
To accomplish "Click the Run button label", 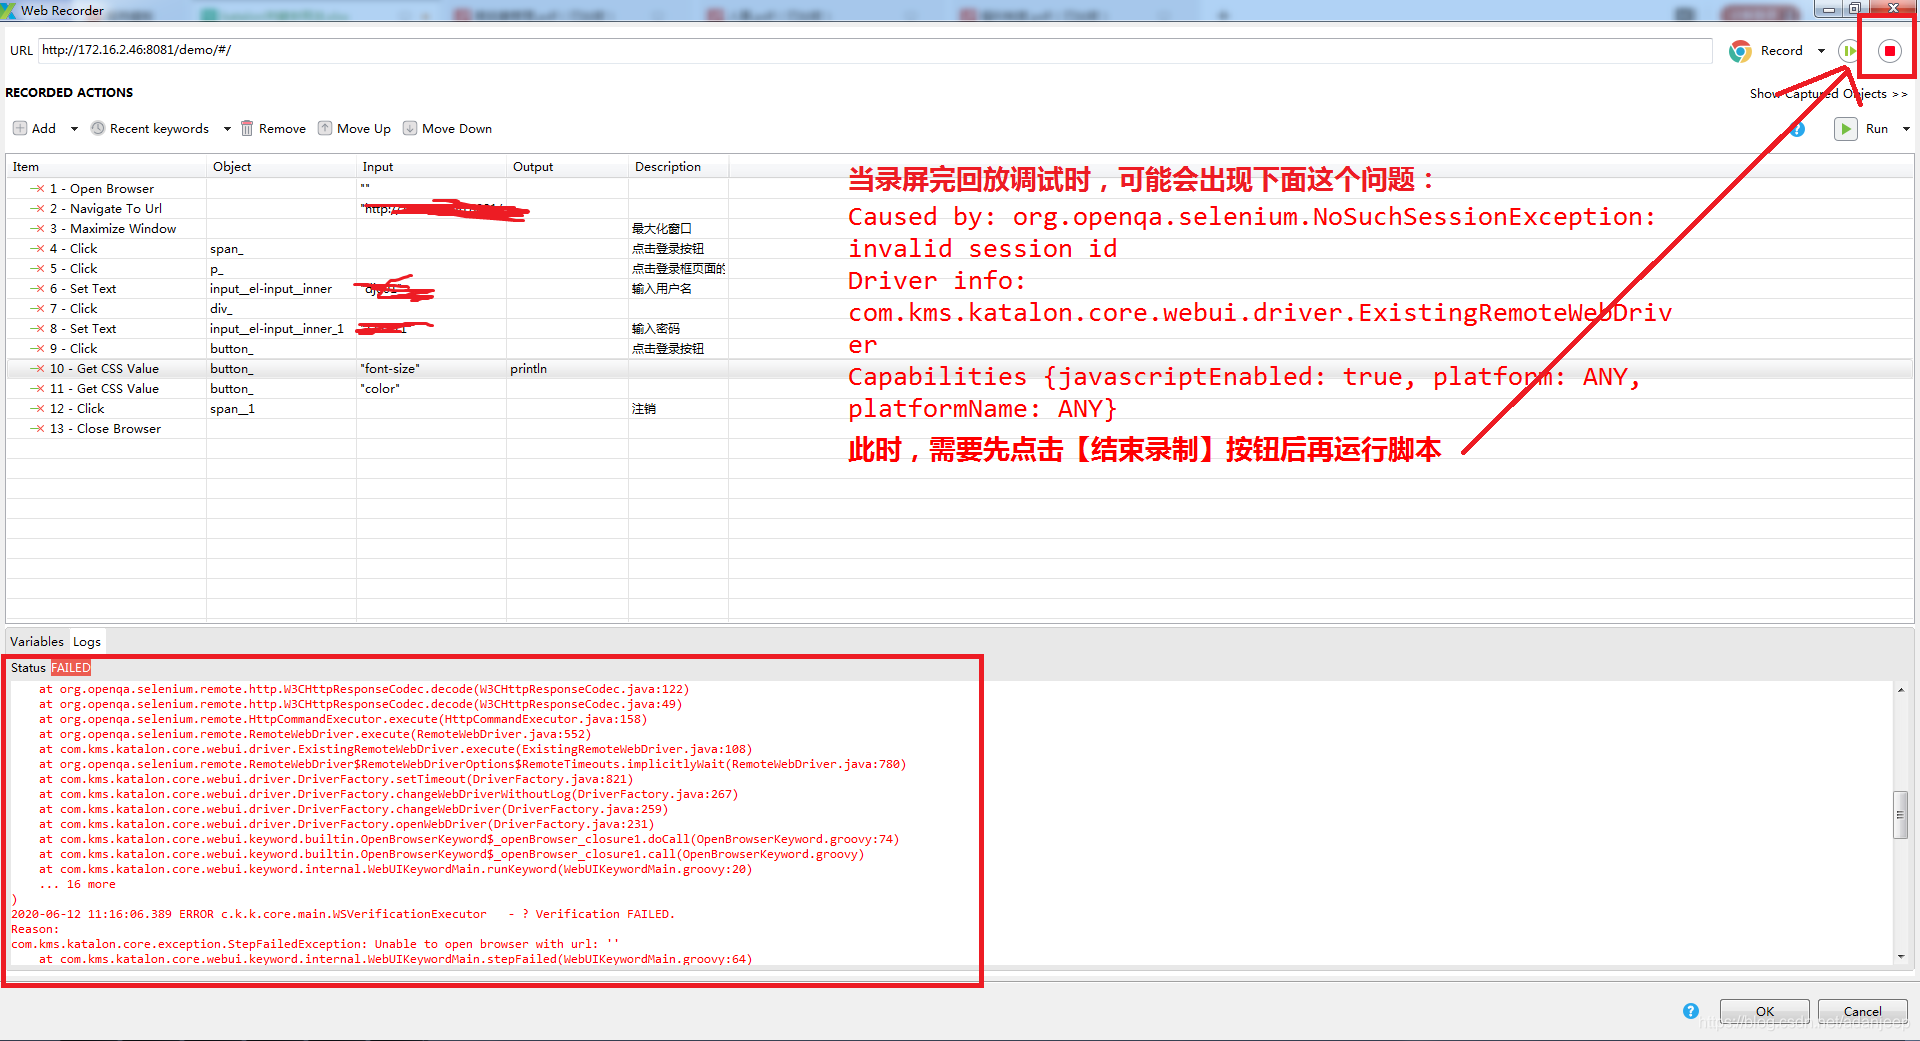I will tap(1877, 129).
